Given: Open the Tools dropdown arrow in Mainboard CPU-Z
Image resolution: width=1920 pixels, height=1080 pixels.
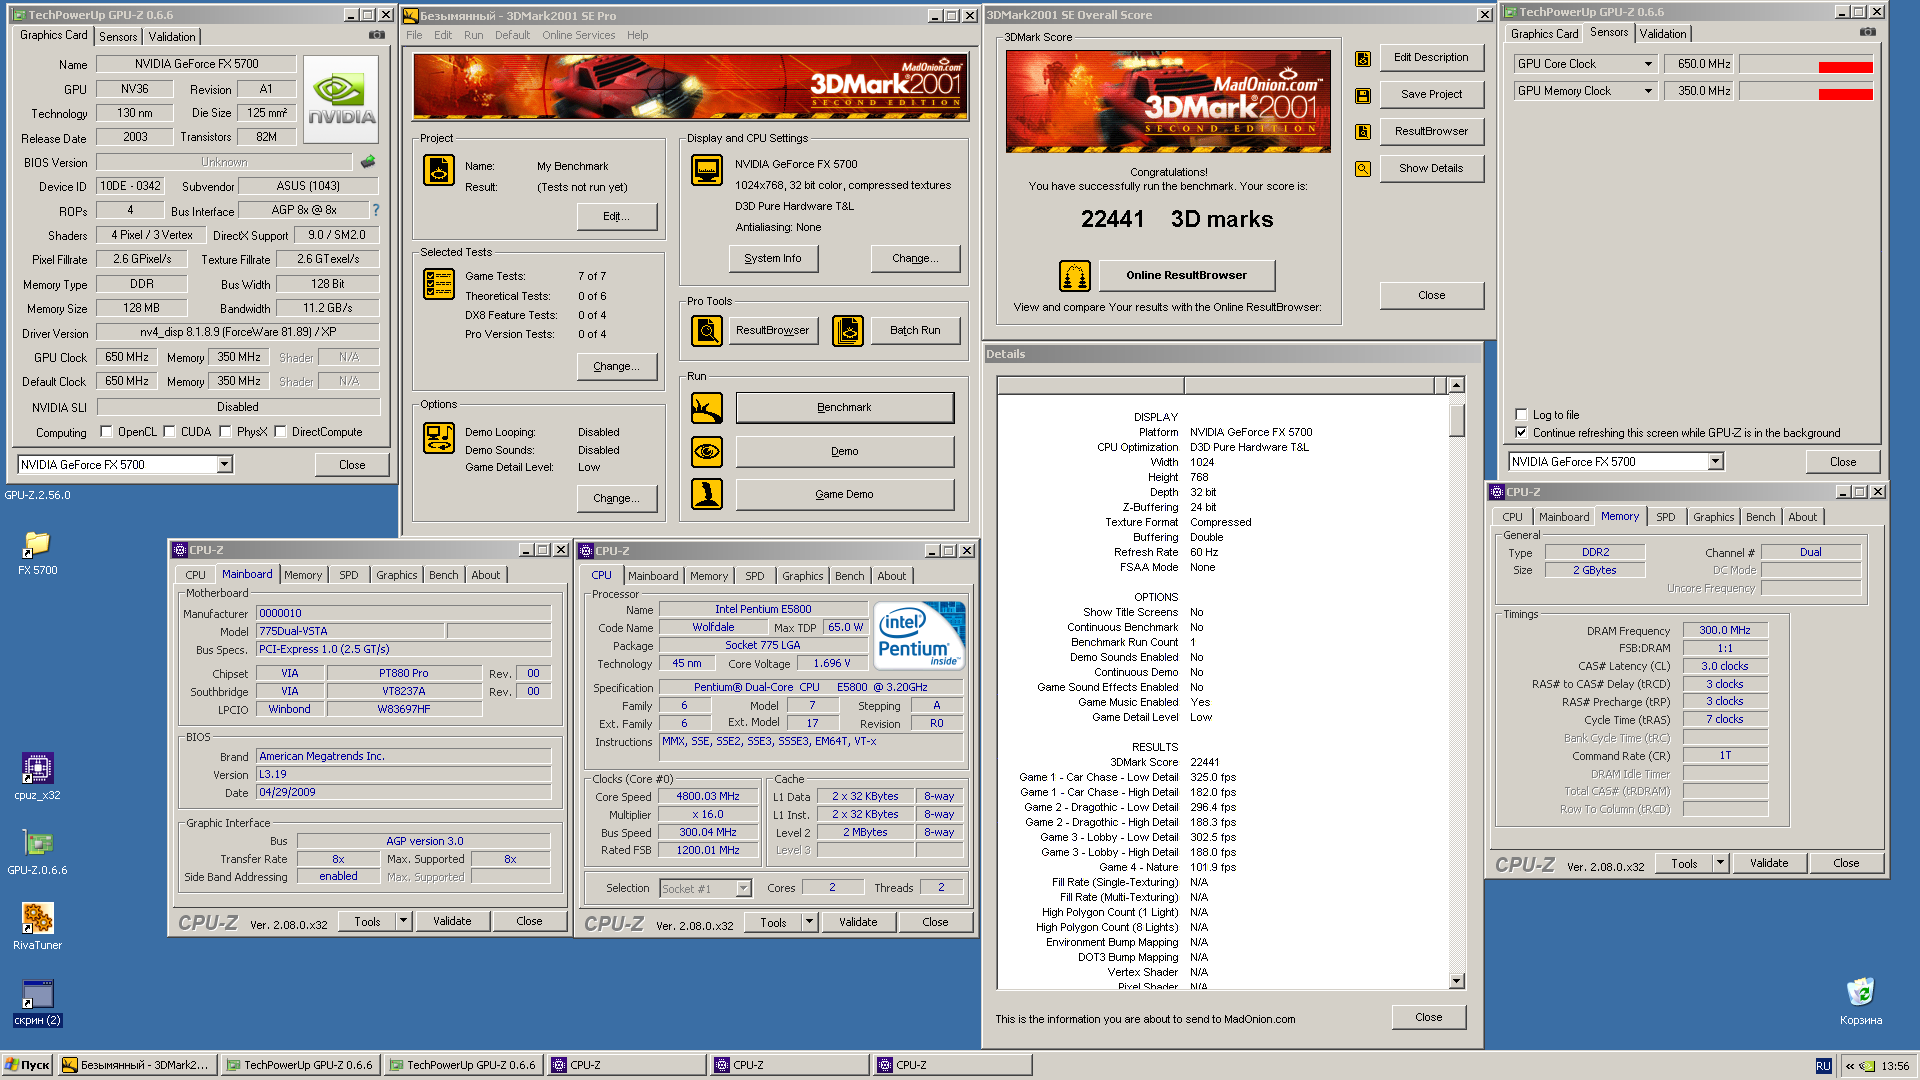Looking at the screenshot, I should click(x=403, y=921).
